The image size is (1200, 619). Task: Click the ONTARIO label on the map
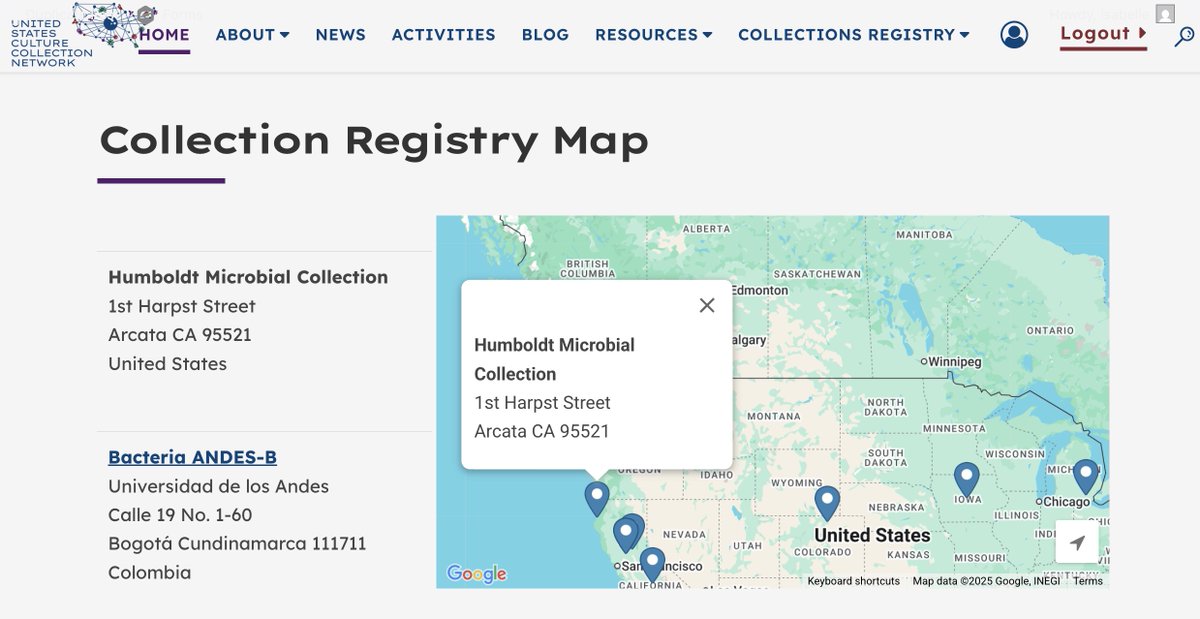(1050, 330)
